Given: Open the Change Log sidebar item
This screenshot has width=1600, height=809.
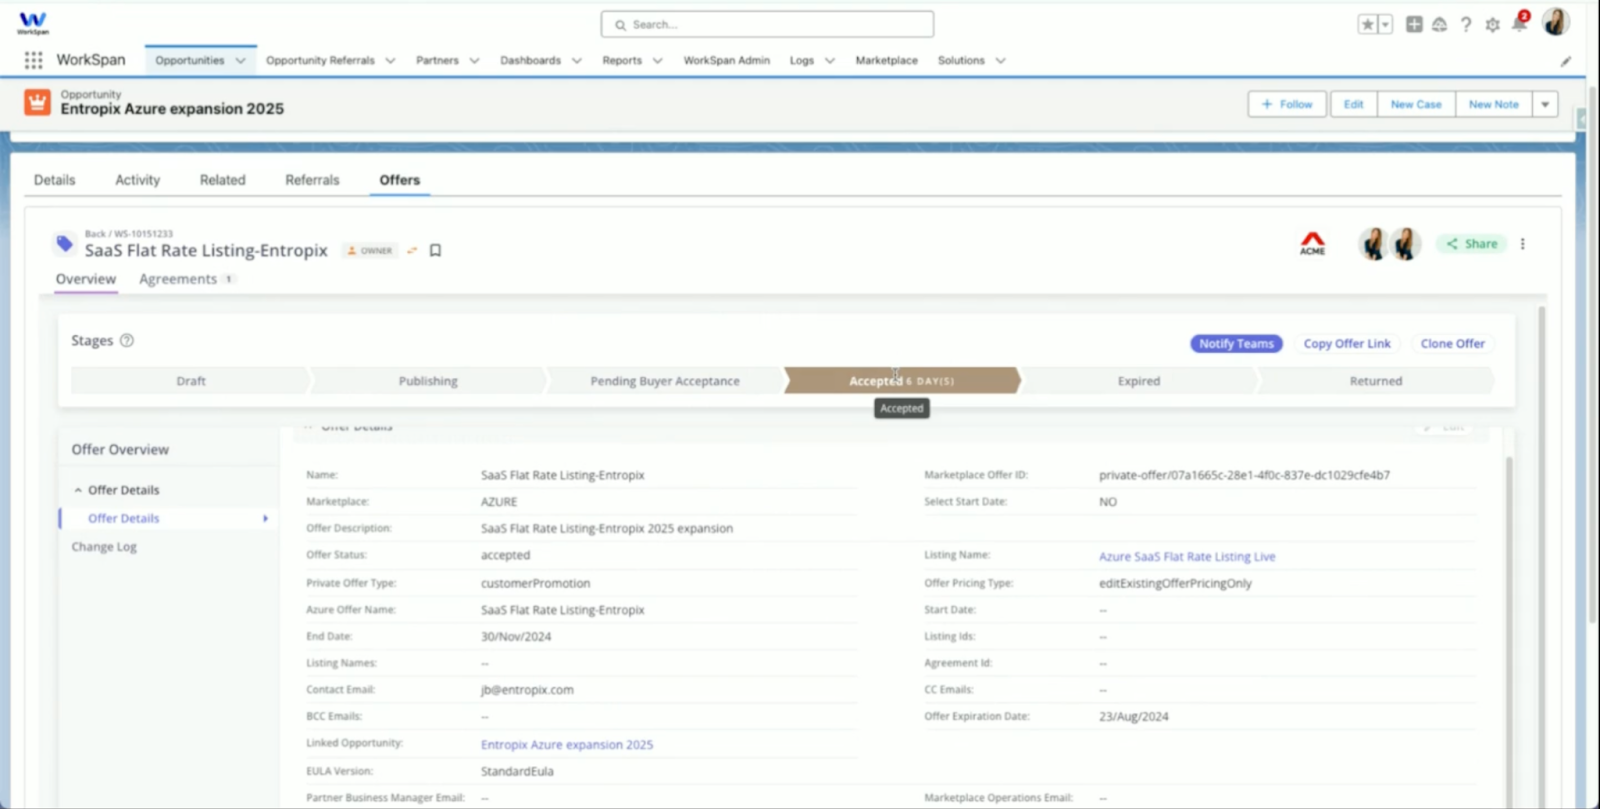Looking at the screenshot, I should tap(104, 547).
